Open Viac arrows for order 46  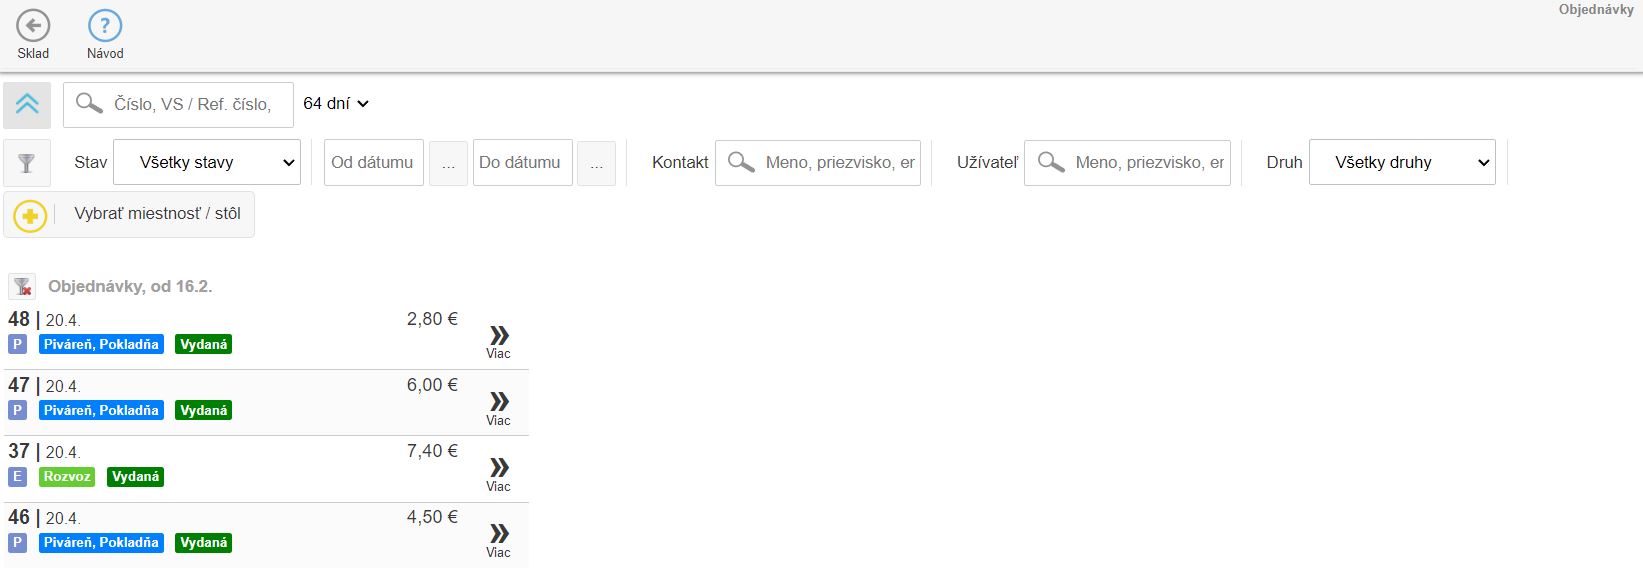[x=498, y=535]
